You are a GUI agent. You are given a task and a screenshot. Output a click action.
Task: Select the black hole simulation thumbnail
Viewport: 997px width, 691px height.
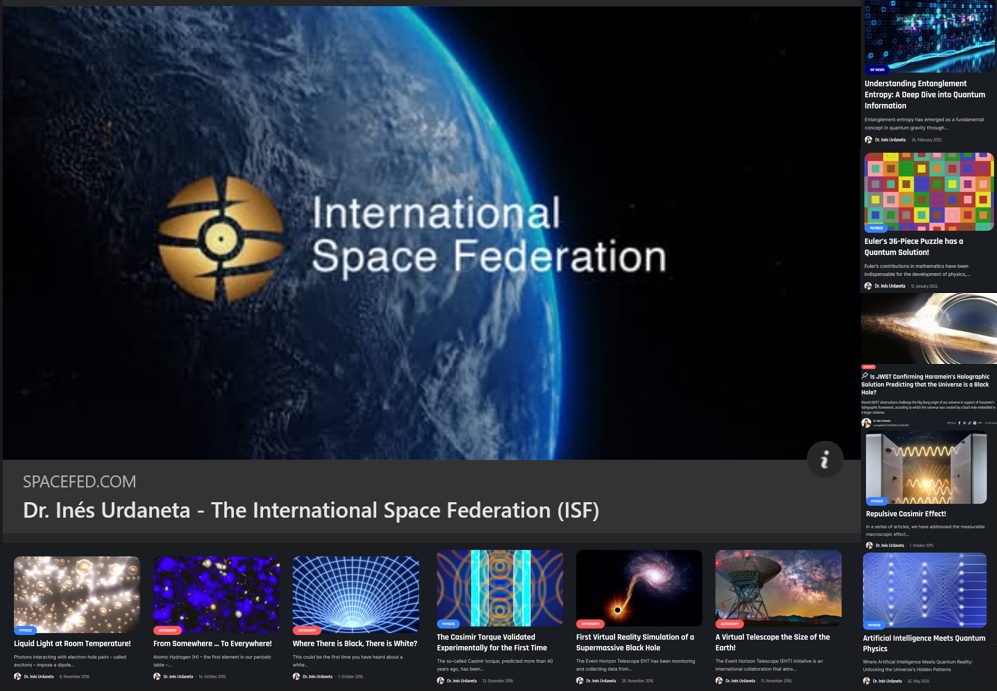[x=638, y=588]
